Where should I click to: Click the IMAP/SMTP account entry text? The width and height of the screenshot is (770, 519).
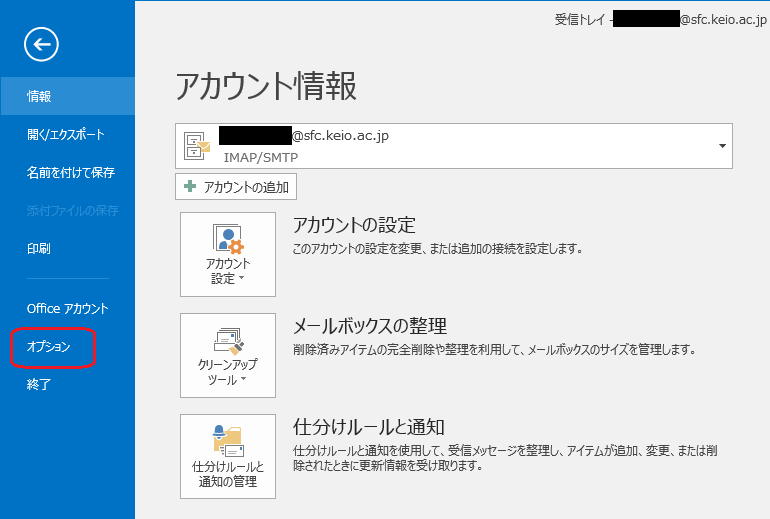point(260,157)
